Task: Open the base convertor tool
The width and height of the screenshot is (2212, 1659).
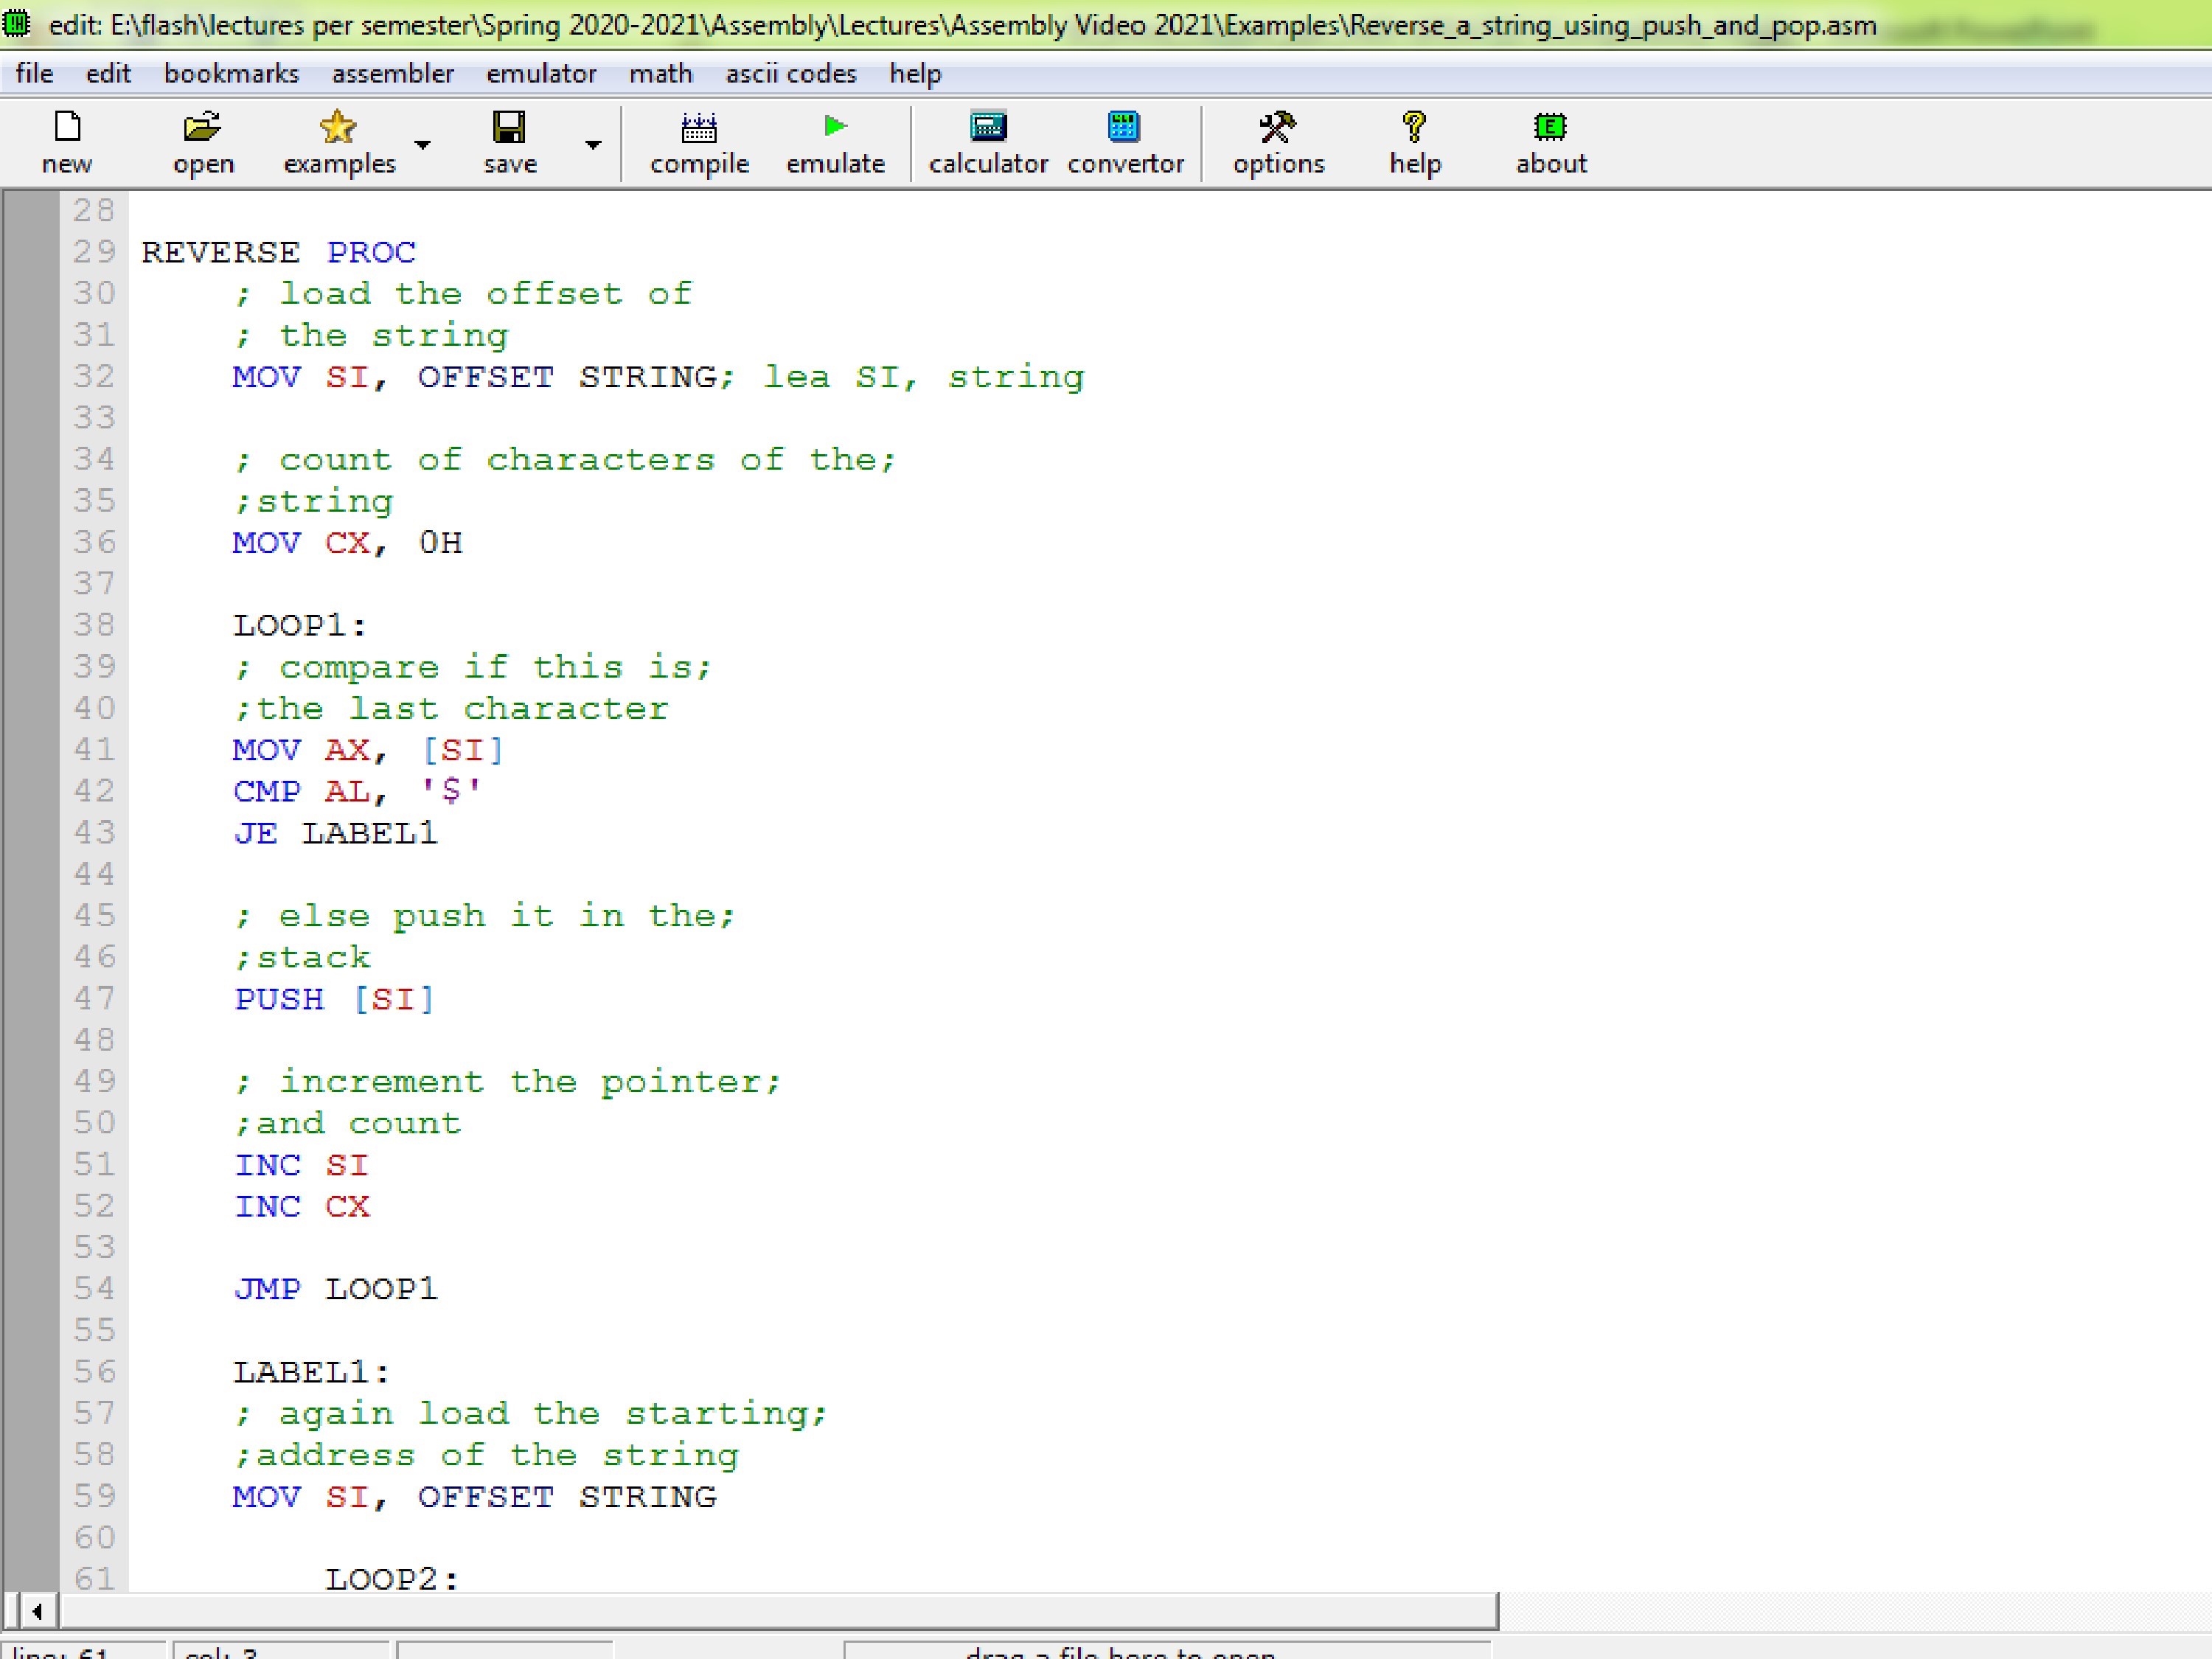Action: pos(1125,143)
